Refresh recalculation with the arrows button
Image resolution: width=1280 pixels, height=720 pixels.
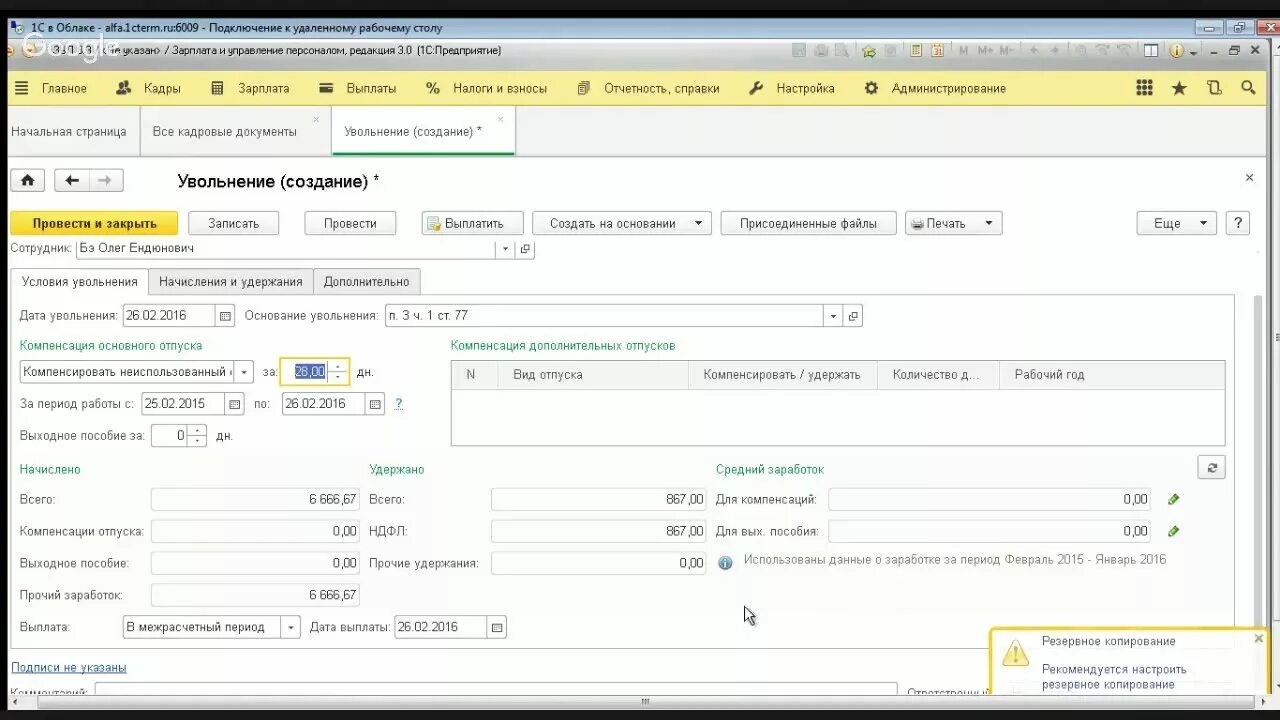point(1211,467)
